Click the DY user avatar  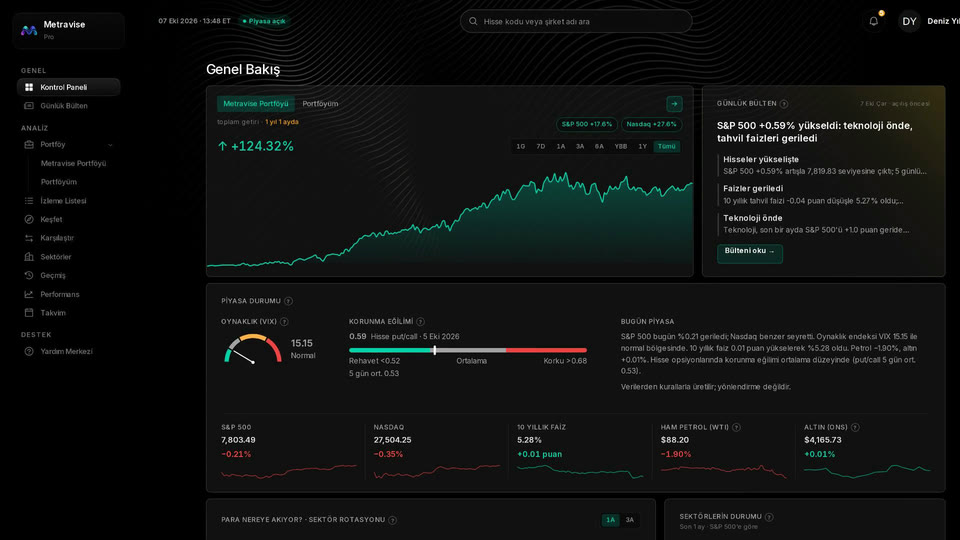coord(909,21)
